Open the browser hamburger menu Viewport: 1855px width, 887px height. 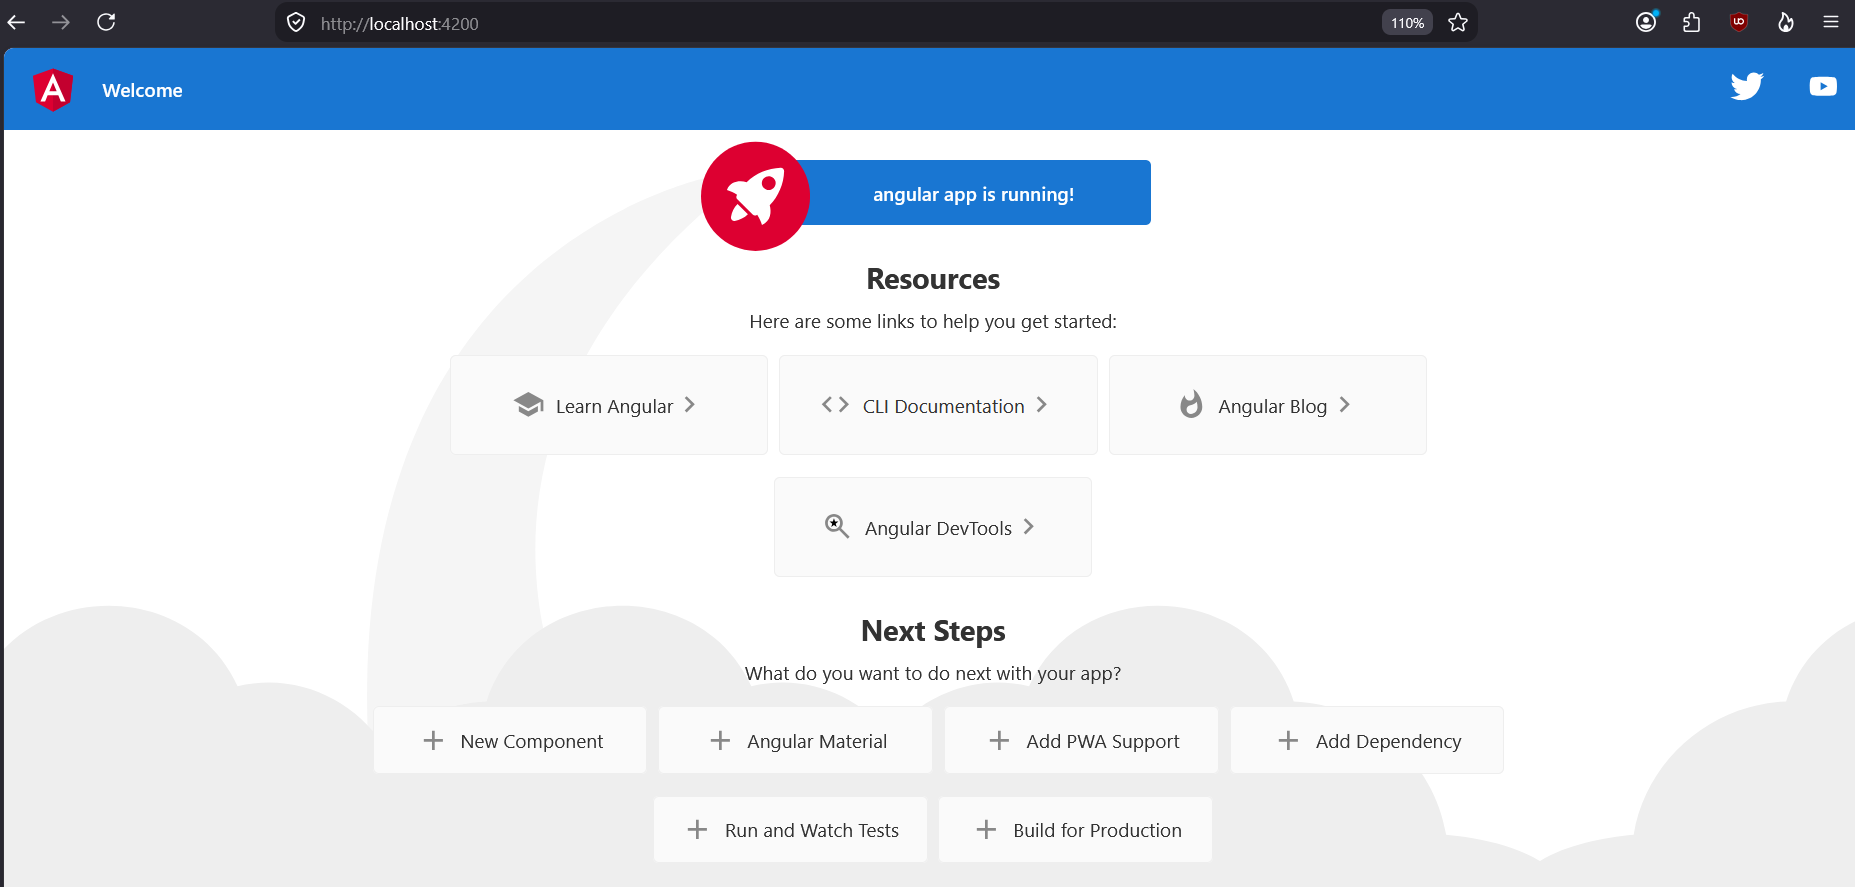coord(1831,22)
